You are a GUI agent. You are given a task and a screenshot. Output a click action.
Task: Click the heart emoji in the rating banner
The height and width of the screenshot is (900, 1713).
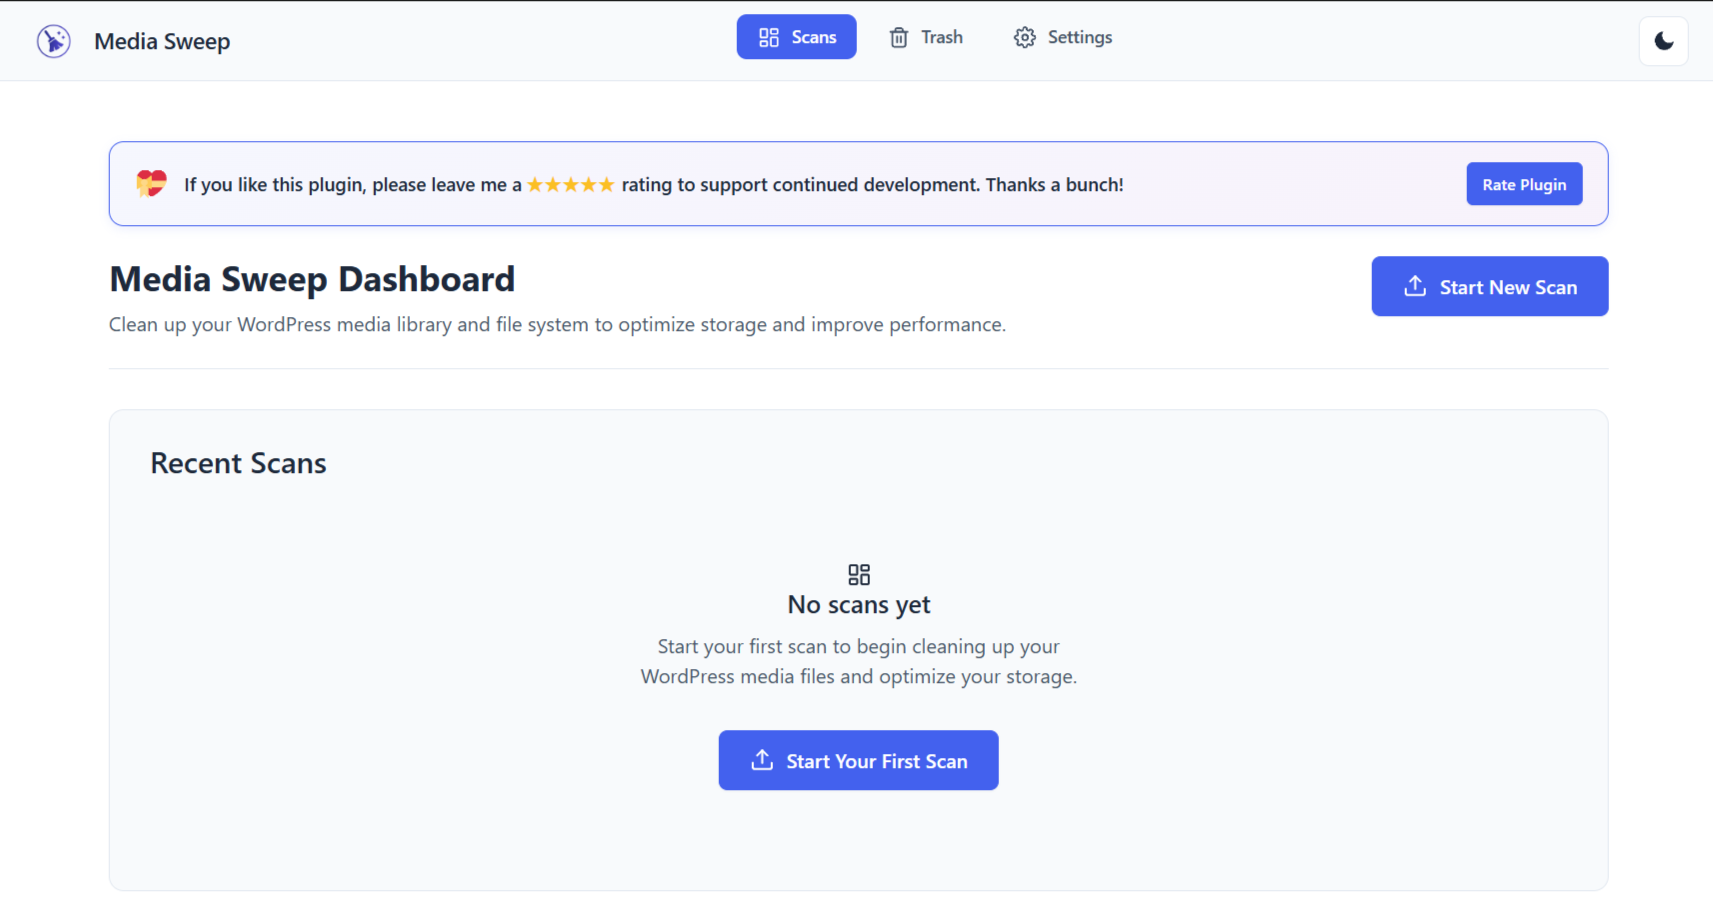[x=150, y=183]
